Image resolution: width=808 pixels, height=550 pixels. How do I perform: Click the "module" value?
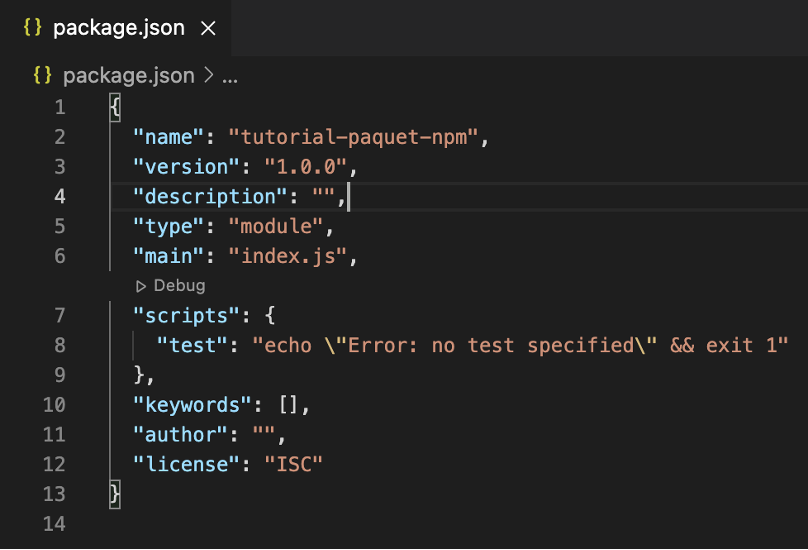pos(276,227)
